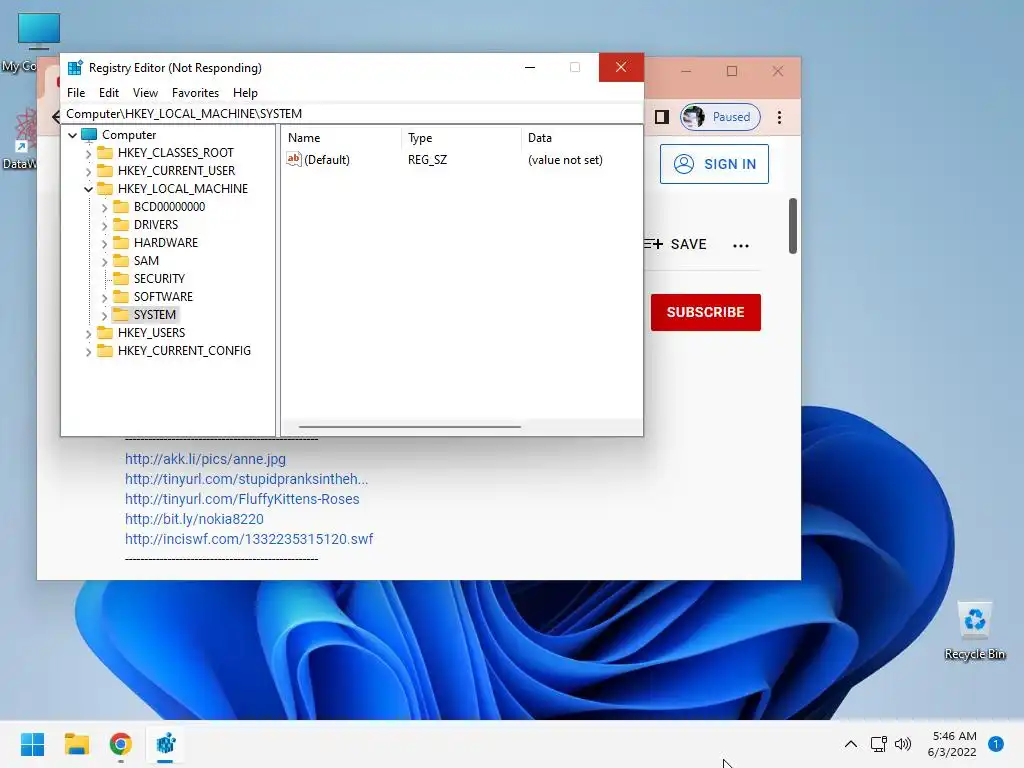Select HKEY_CURRENT_USER in the tree
The width and height of the screenshot is (1024, 768).
pos(176,170)
